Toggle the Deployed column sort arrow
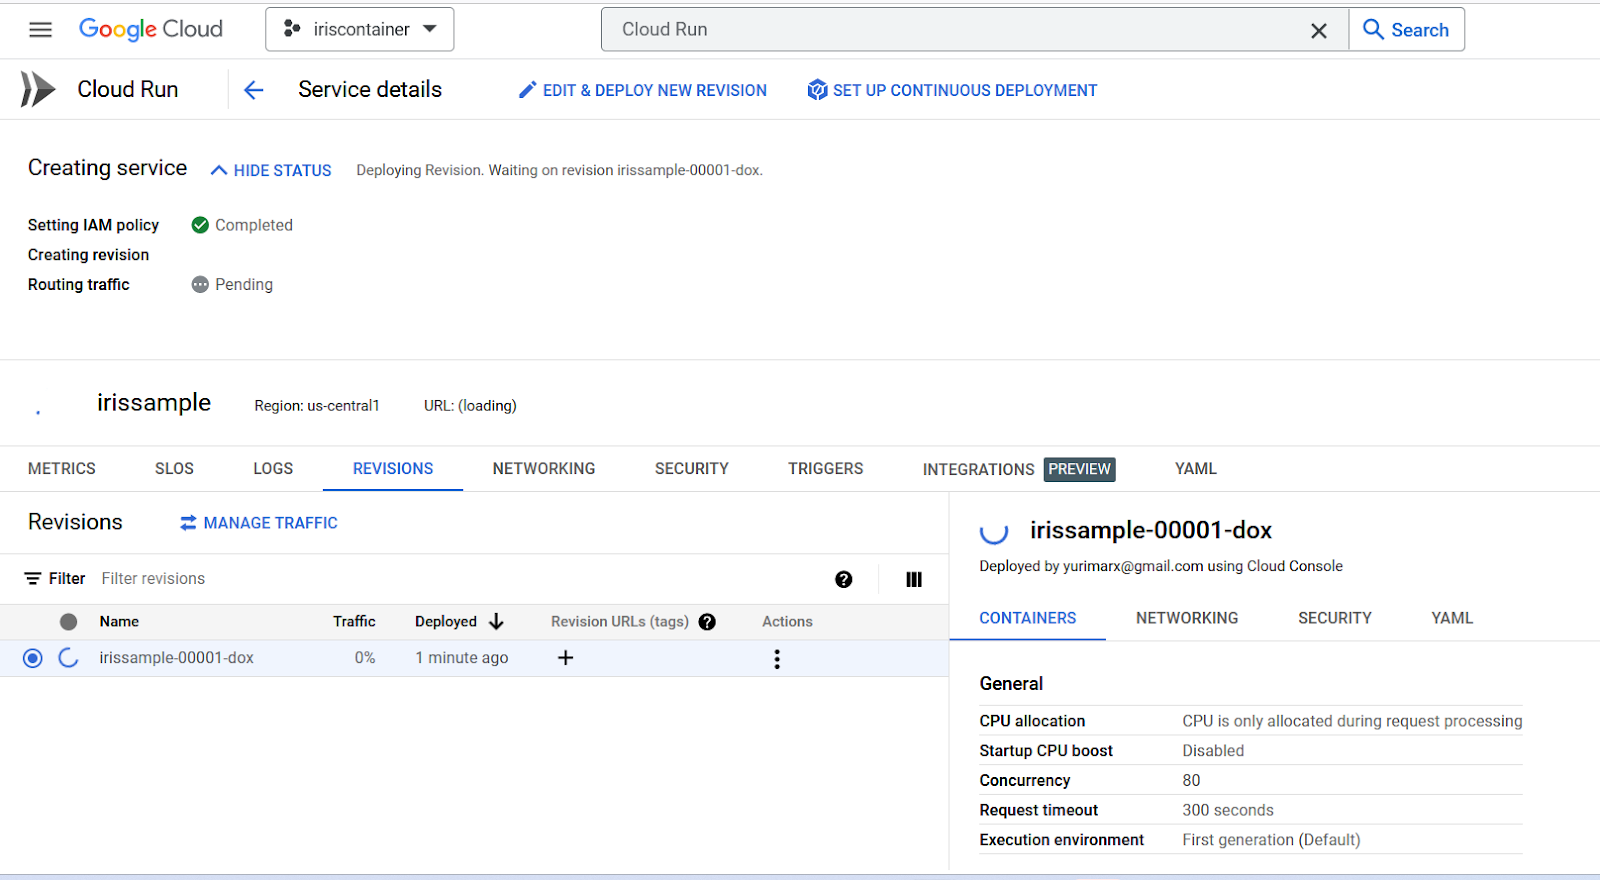1600x880 pixels. tap(496, 622)
